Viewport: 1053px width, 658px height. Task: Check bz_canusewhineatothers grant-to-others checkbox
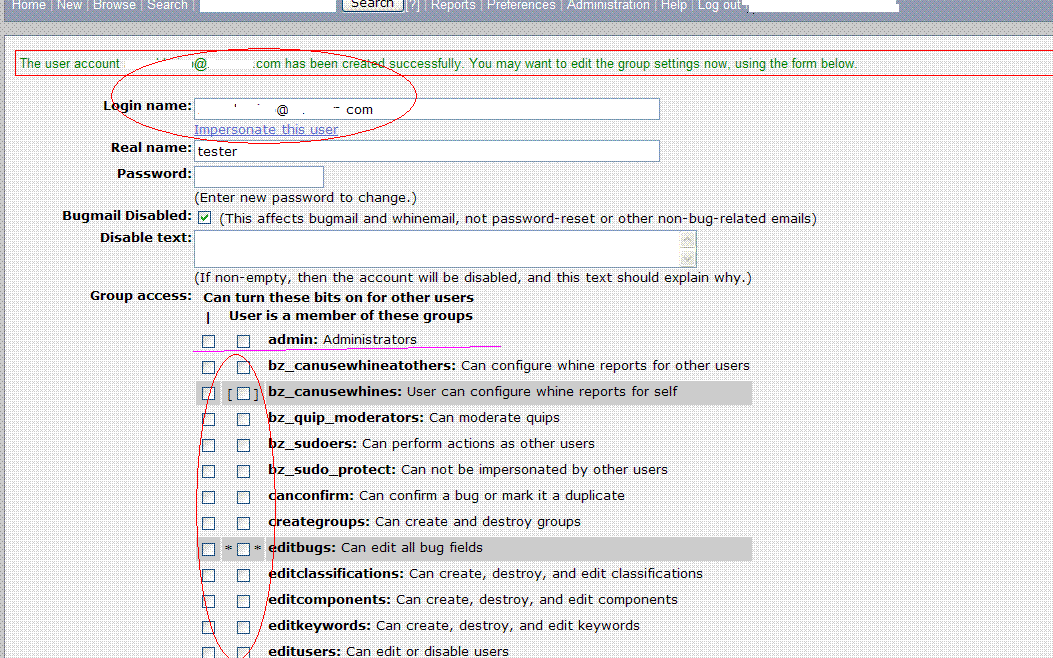[208, 367]
